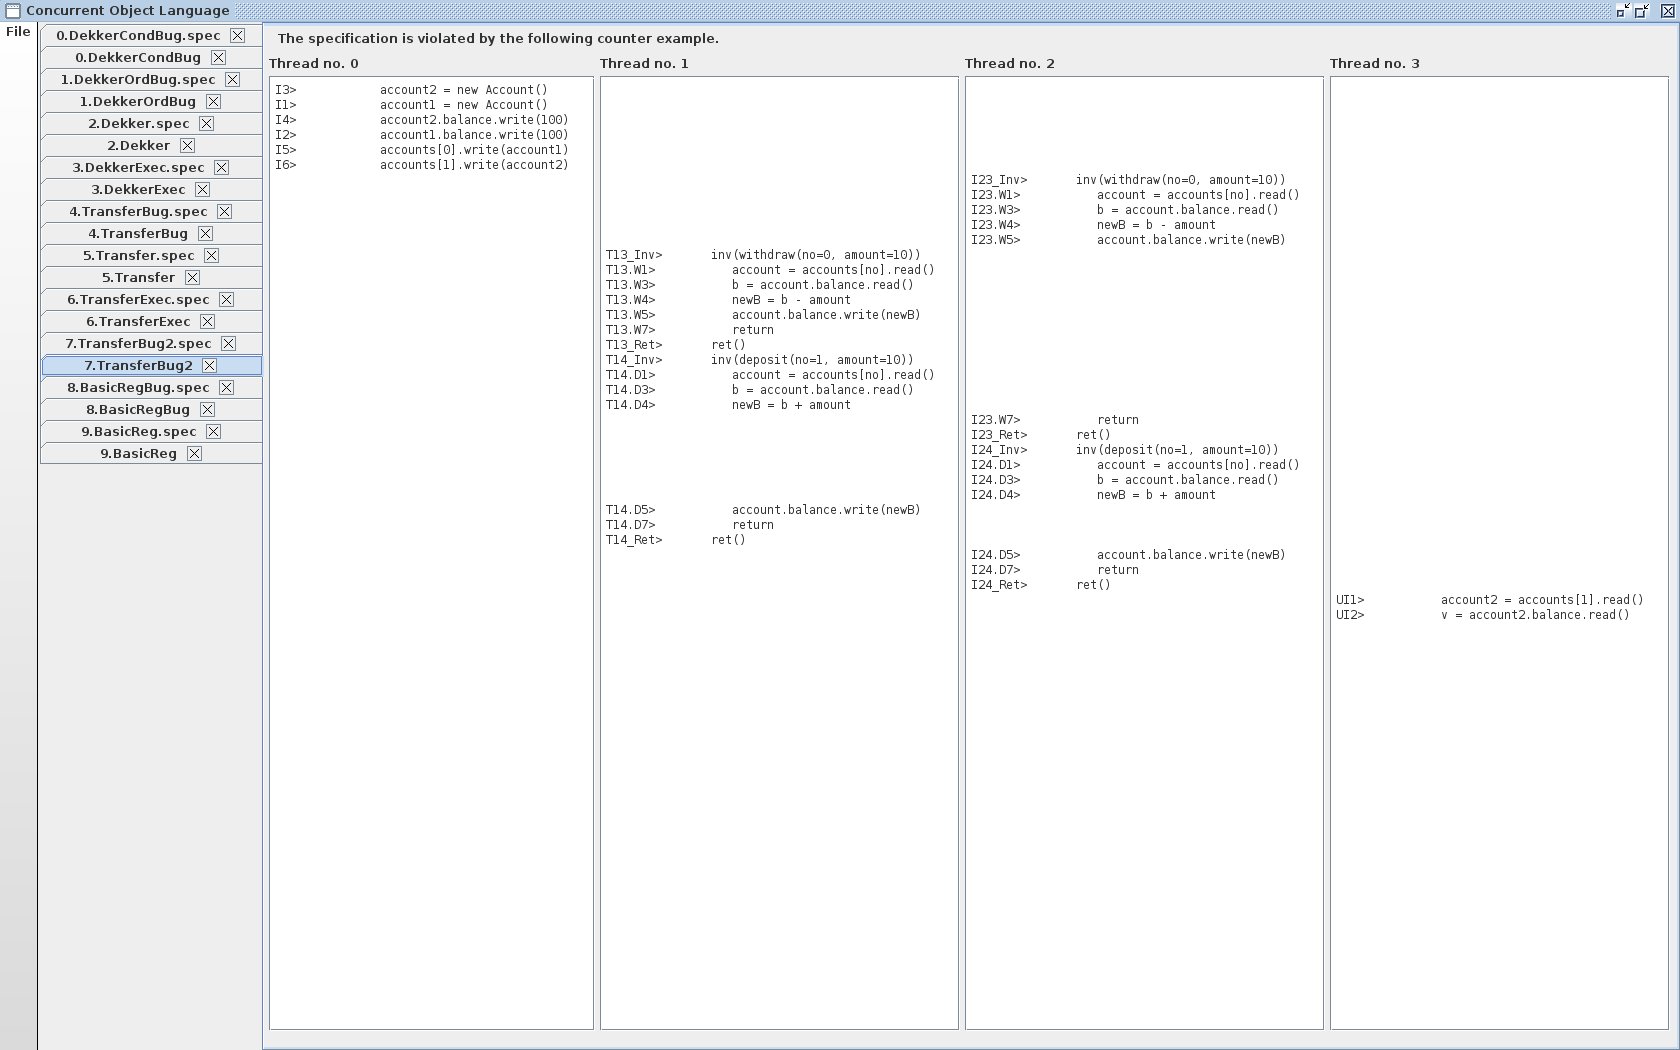The image size is (1680, 1050).
Task: Close the 5.Transfer tab
Action: coord(192,277)
